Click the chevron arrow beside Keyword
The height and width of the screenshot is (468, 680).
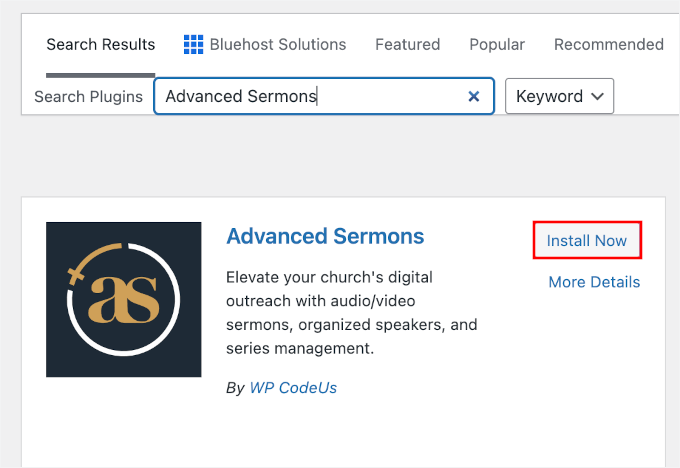pos(597,97)
